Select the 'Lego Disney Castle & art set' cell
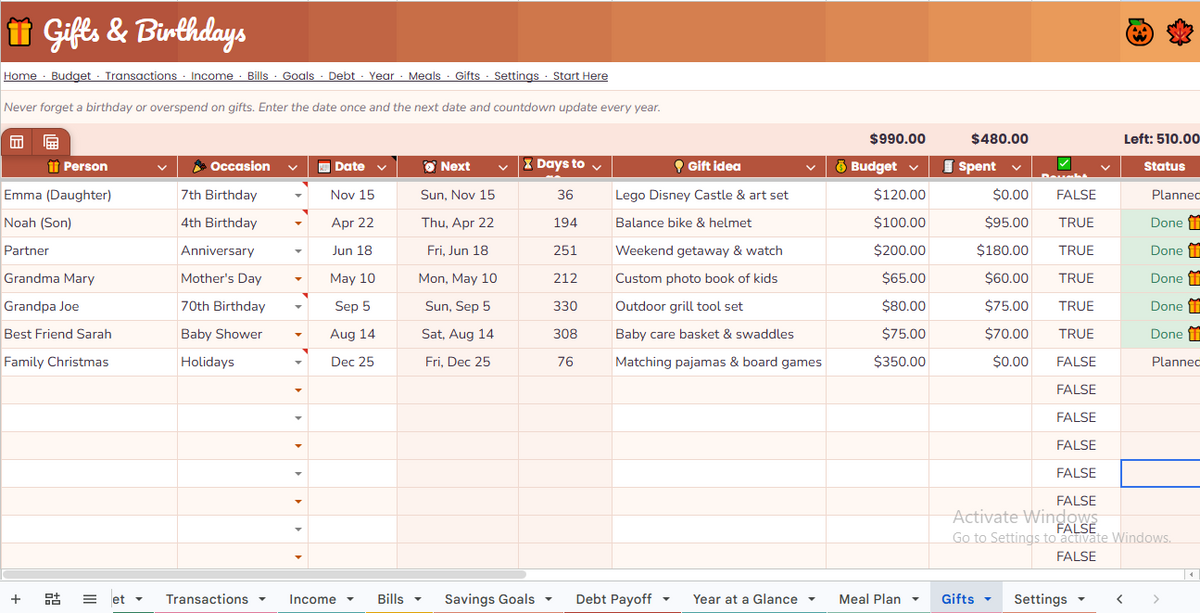The image size is (1200, 613). point(719,195)
